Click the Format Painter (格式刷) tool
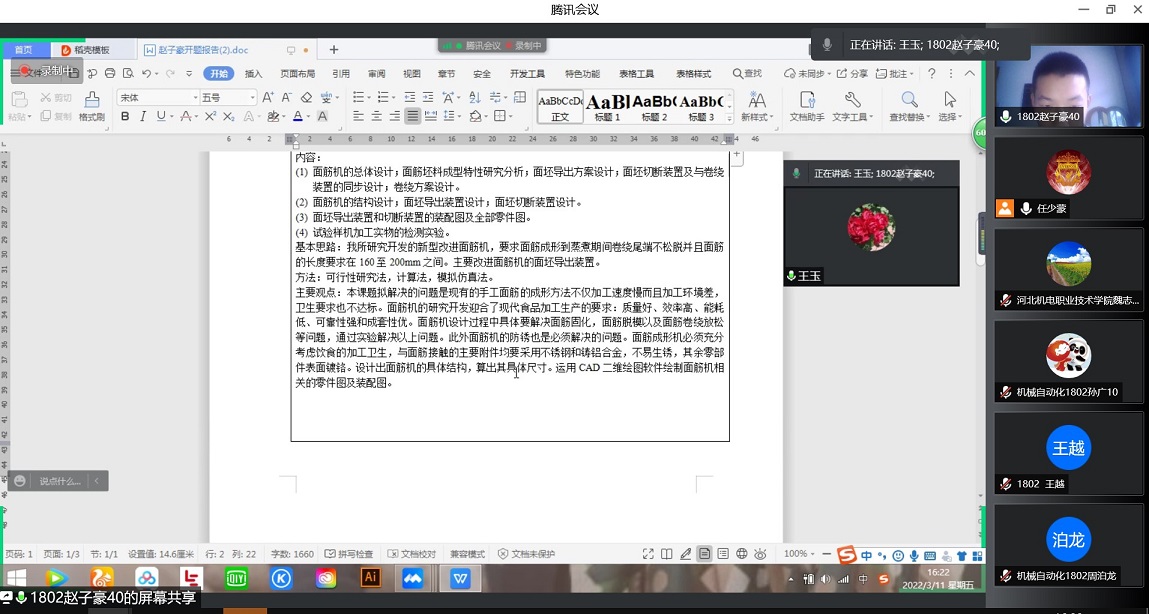This screenshot has width=1149, height=614. pos(92,106)
